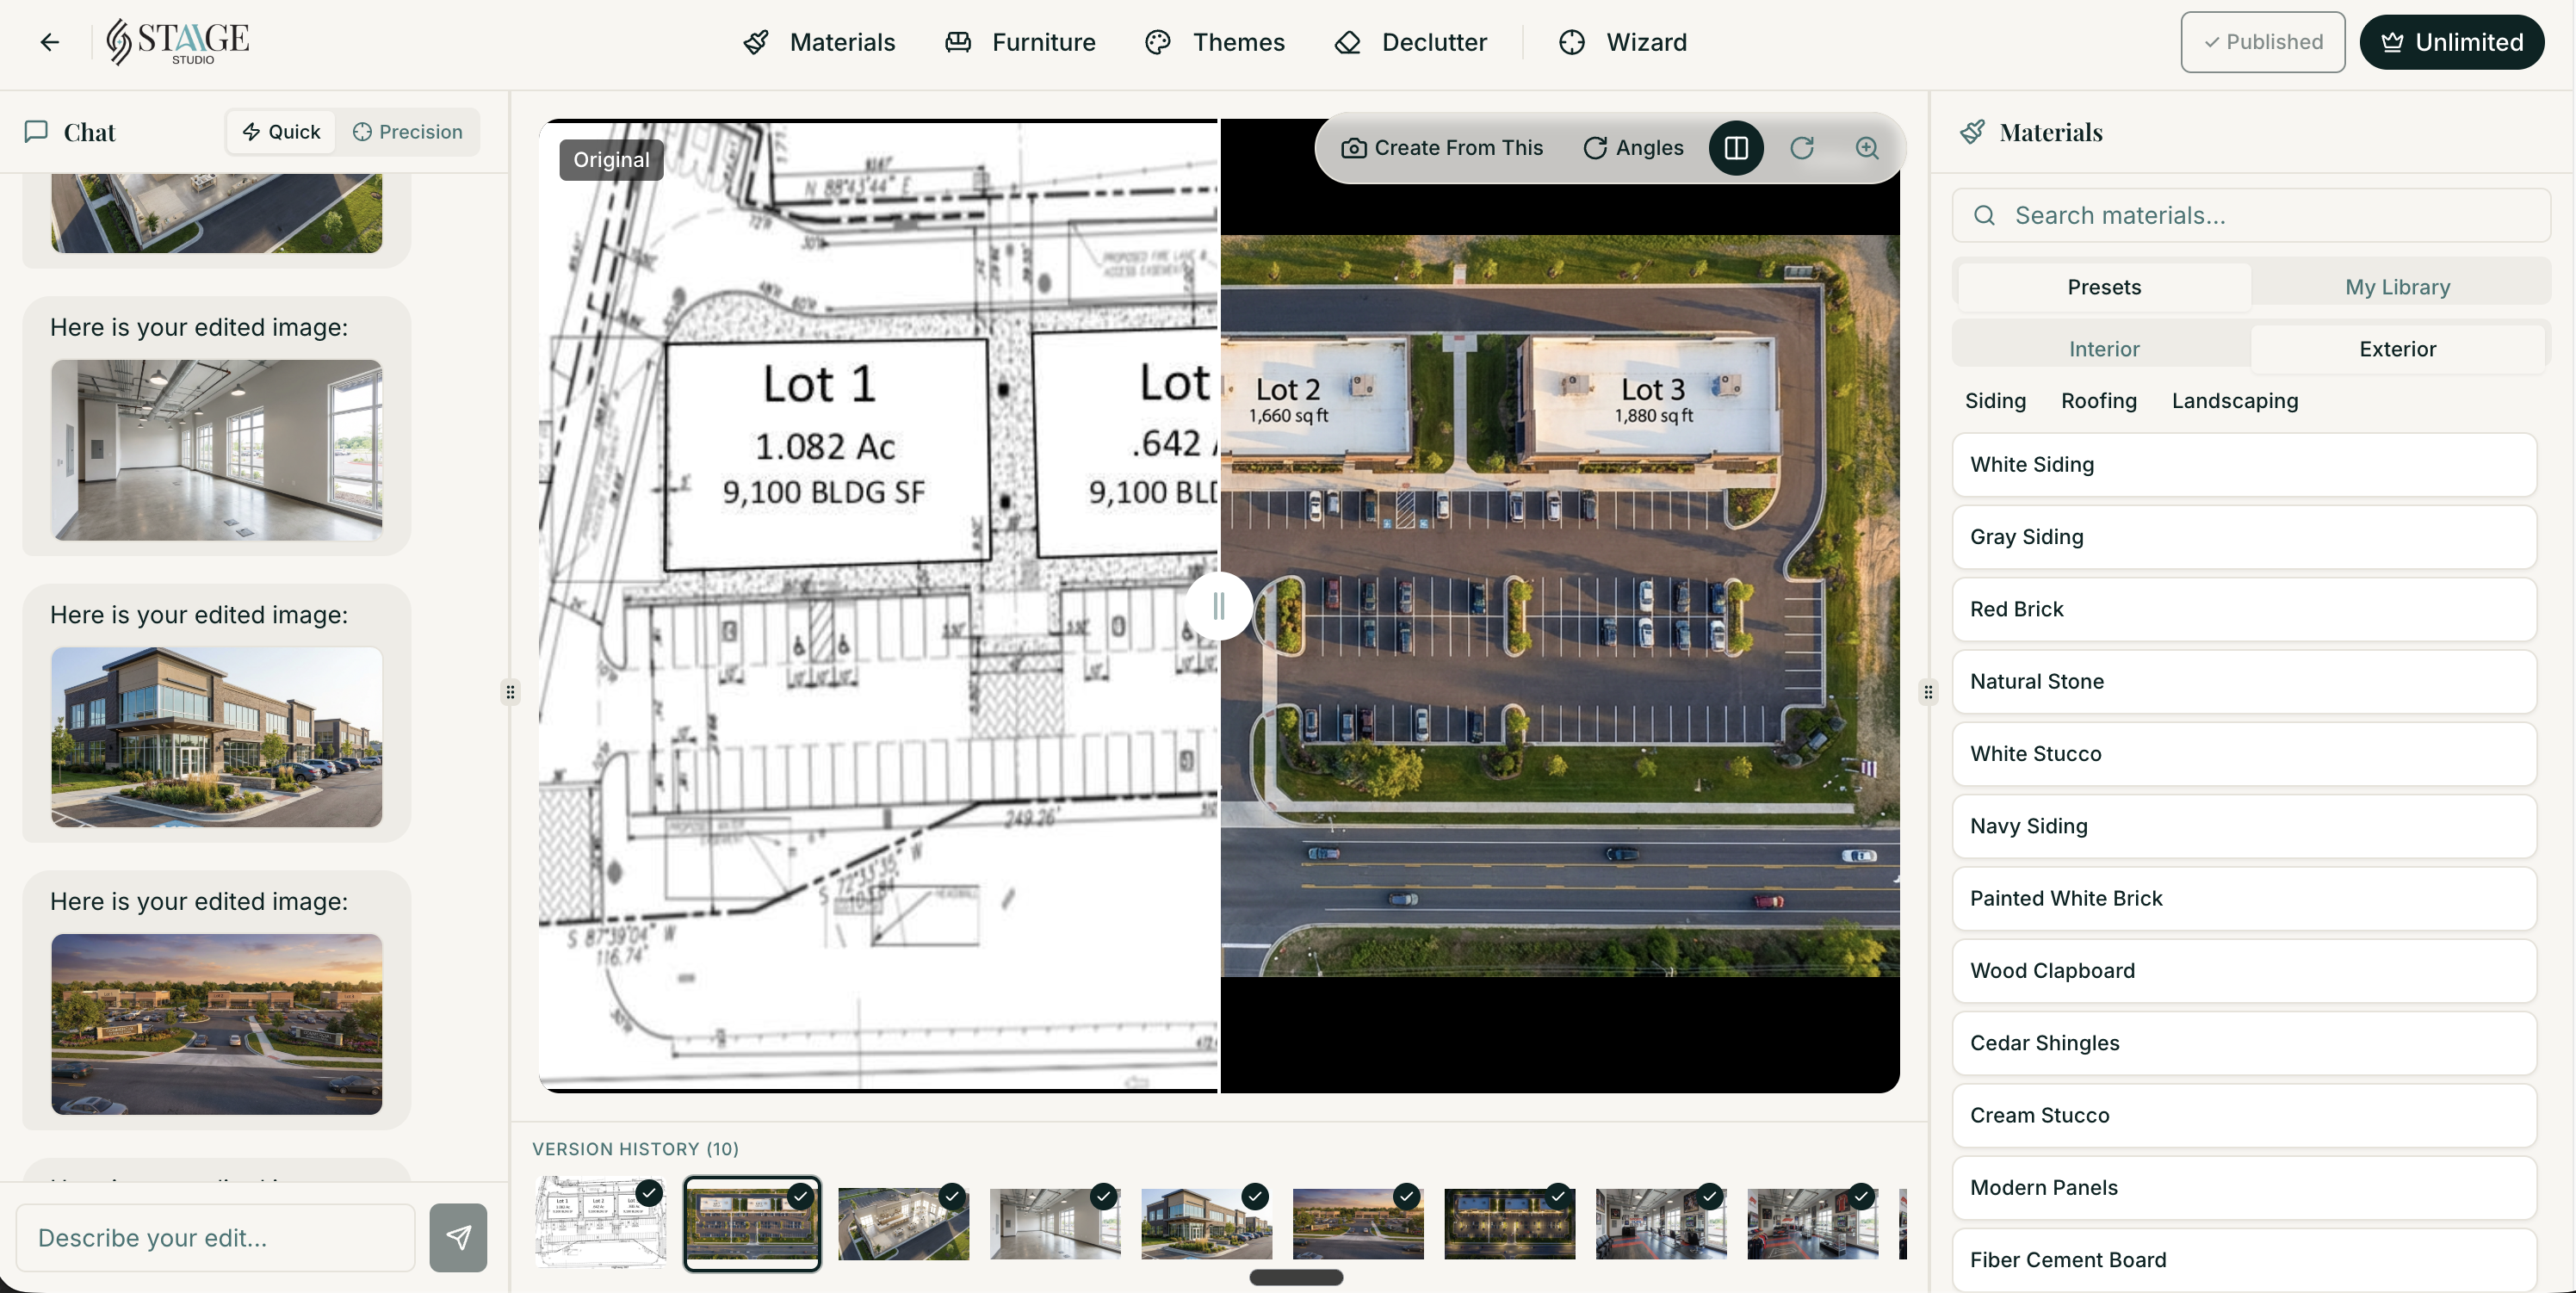Click the Create From This button
2576x1293 pixels.
(x=1443, y=148)
